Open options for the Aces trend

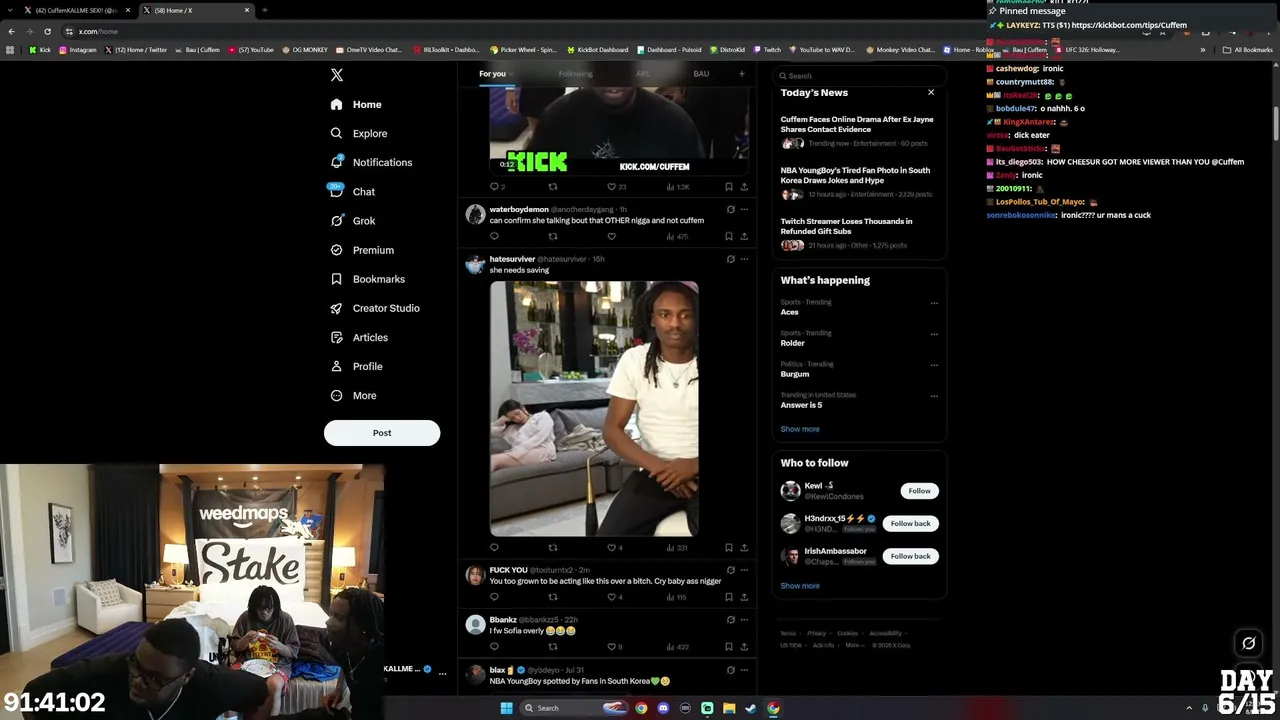[934, 303]
